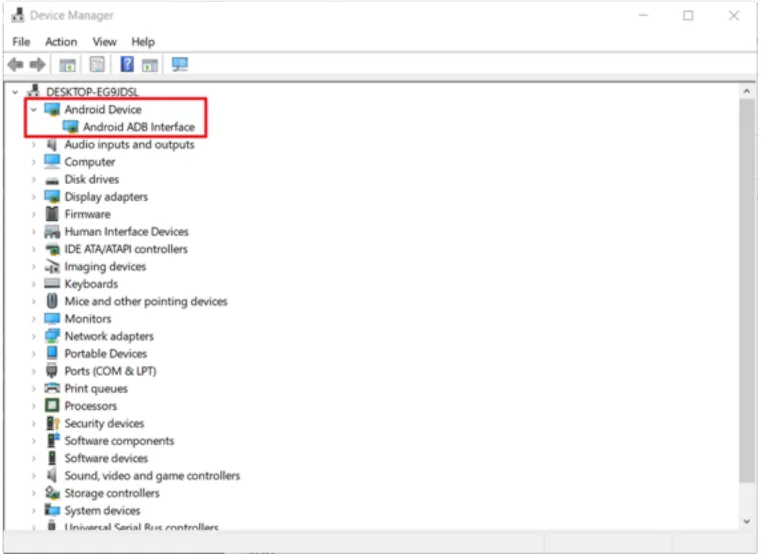Expand the Portable Devices category
Screen dimensions: 762x555
pos(34,354)
